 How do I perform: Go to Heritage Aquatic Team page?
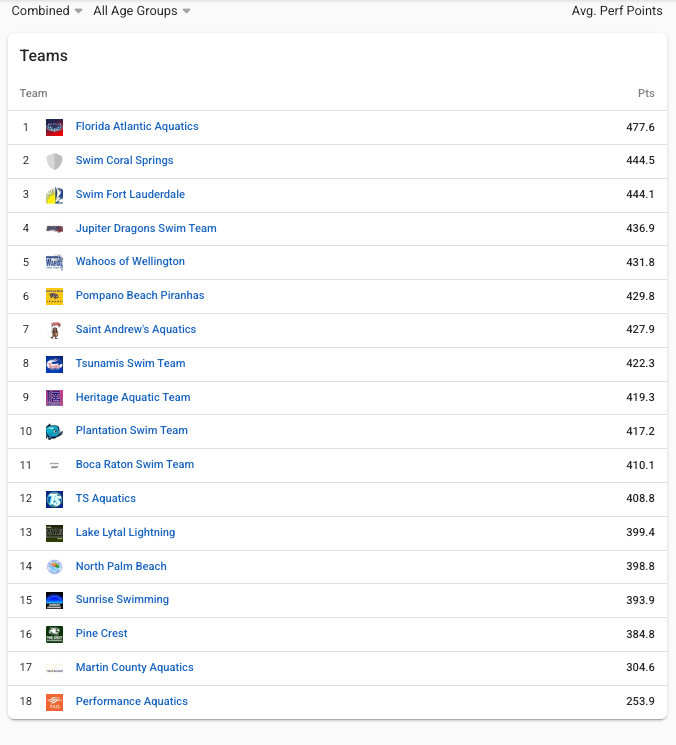pos(133,398)
